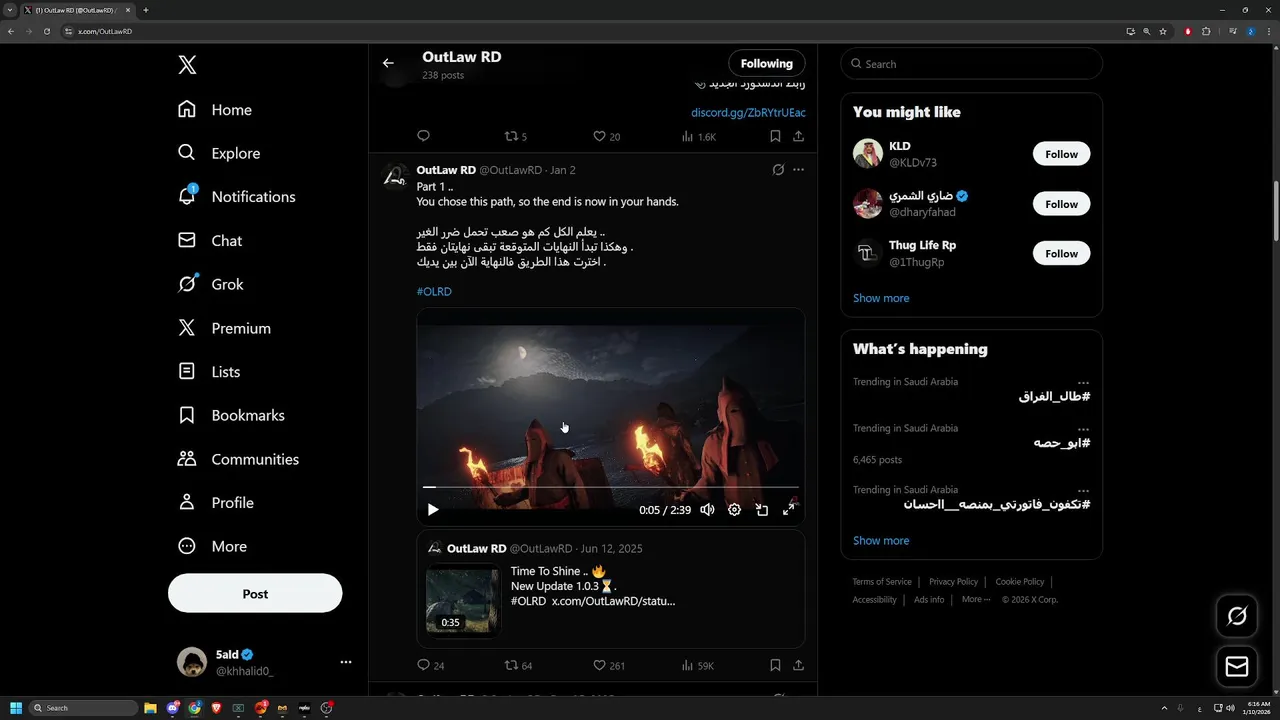Like the post with 261 likes
Screen dimensions: 1280x720
[609, 665]
